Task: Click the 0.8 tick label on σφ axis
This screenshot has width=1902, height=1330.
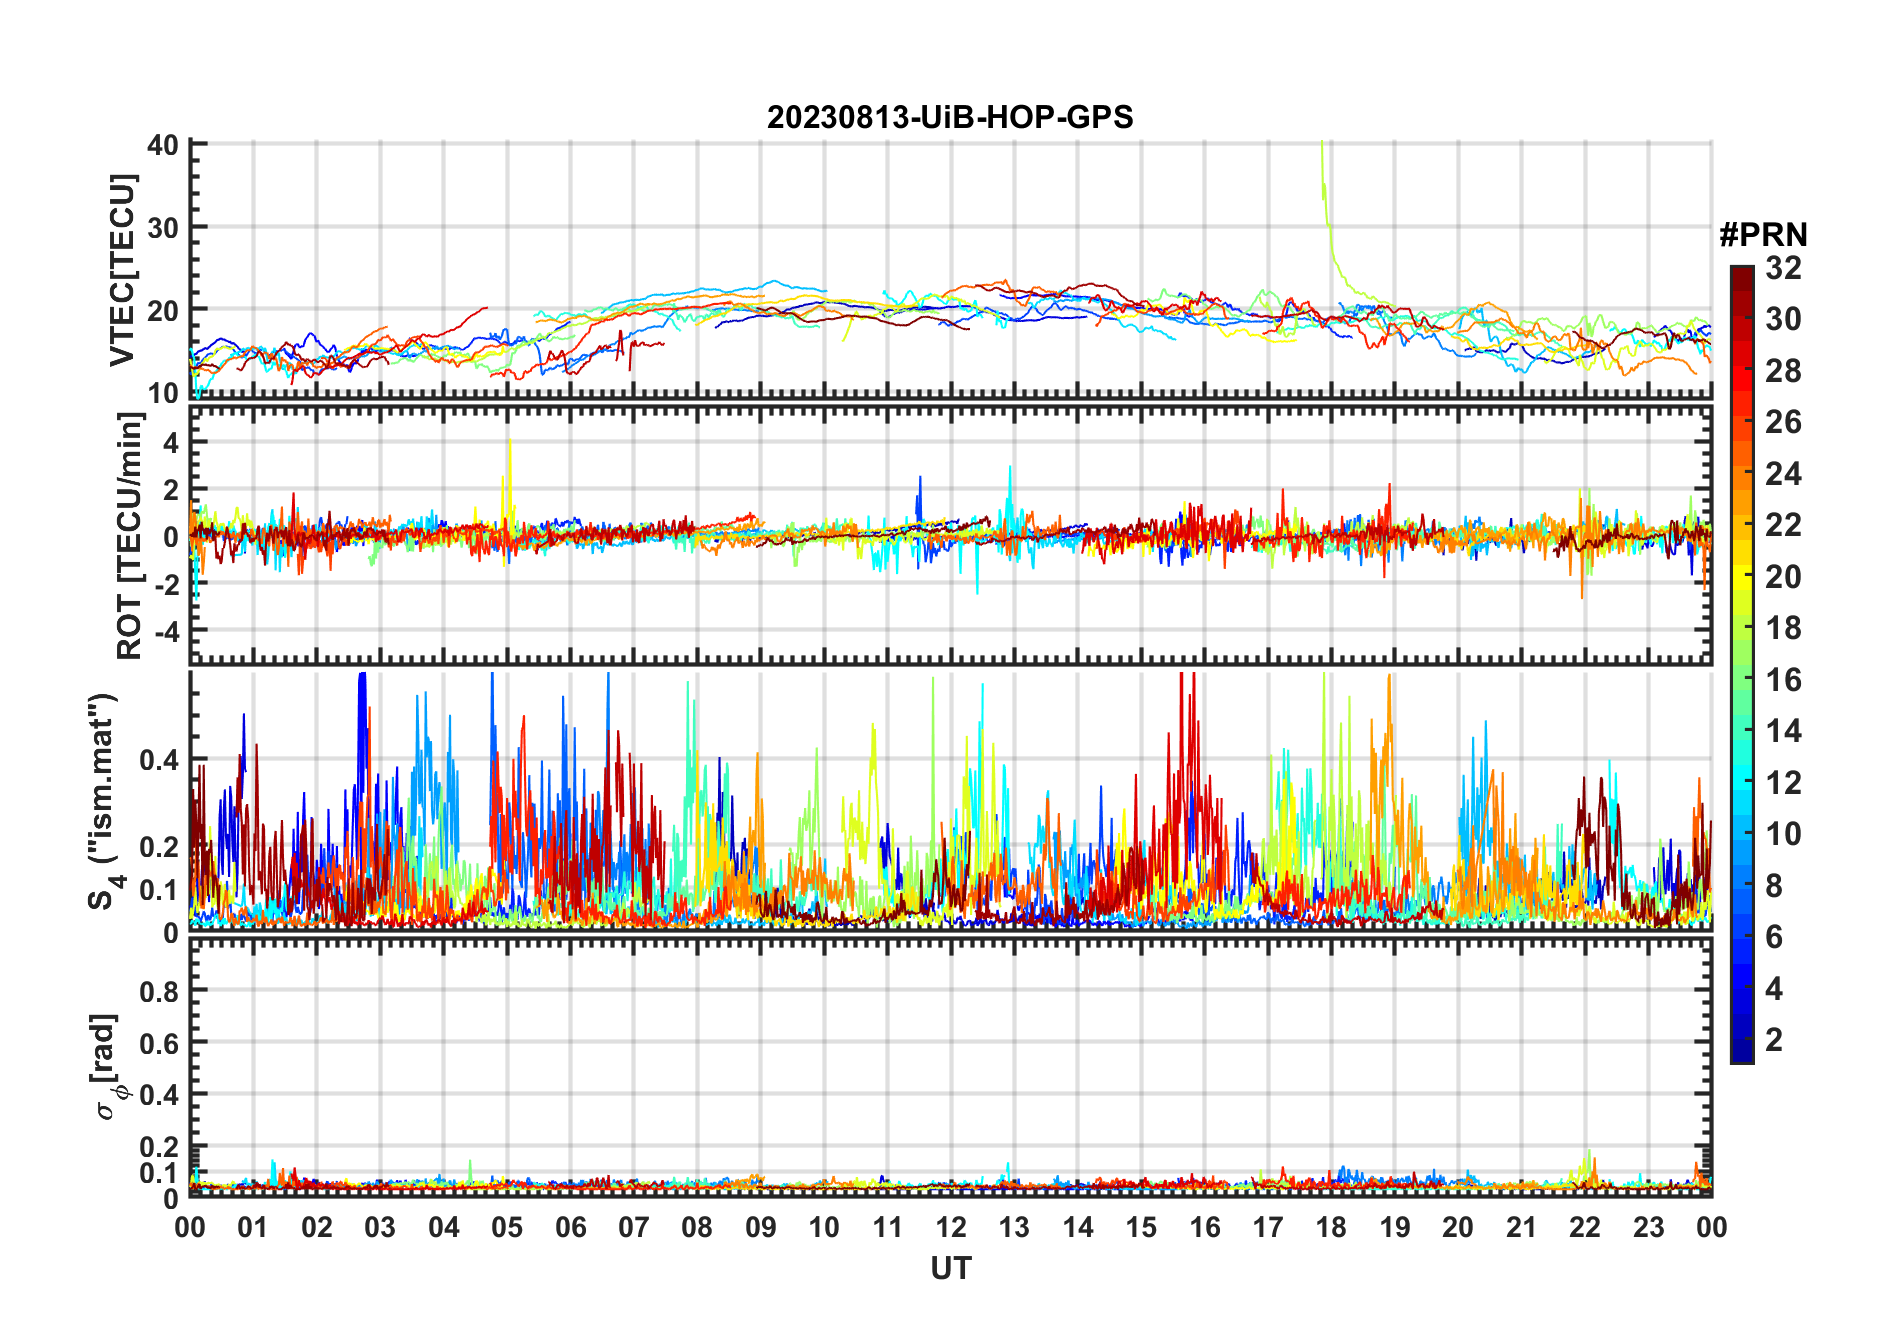Action: [x=159, y=991]
